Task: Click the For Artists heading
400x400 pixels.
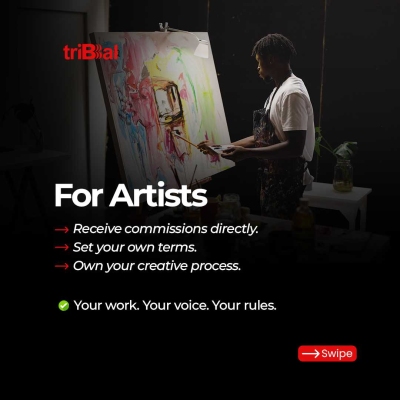Action: 131,195
